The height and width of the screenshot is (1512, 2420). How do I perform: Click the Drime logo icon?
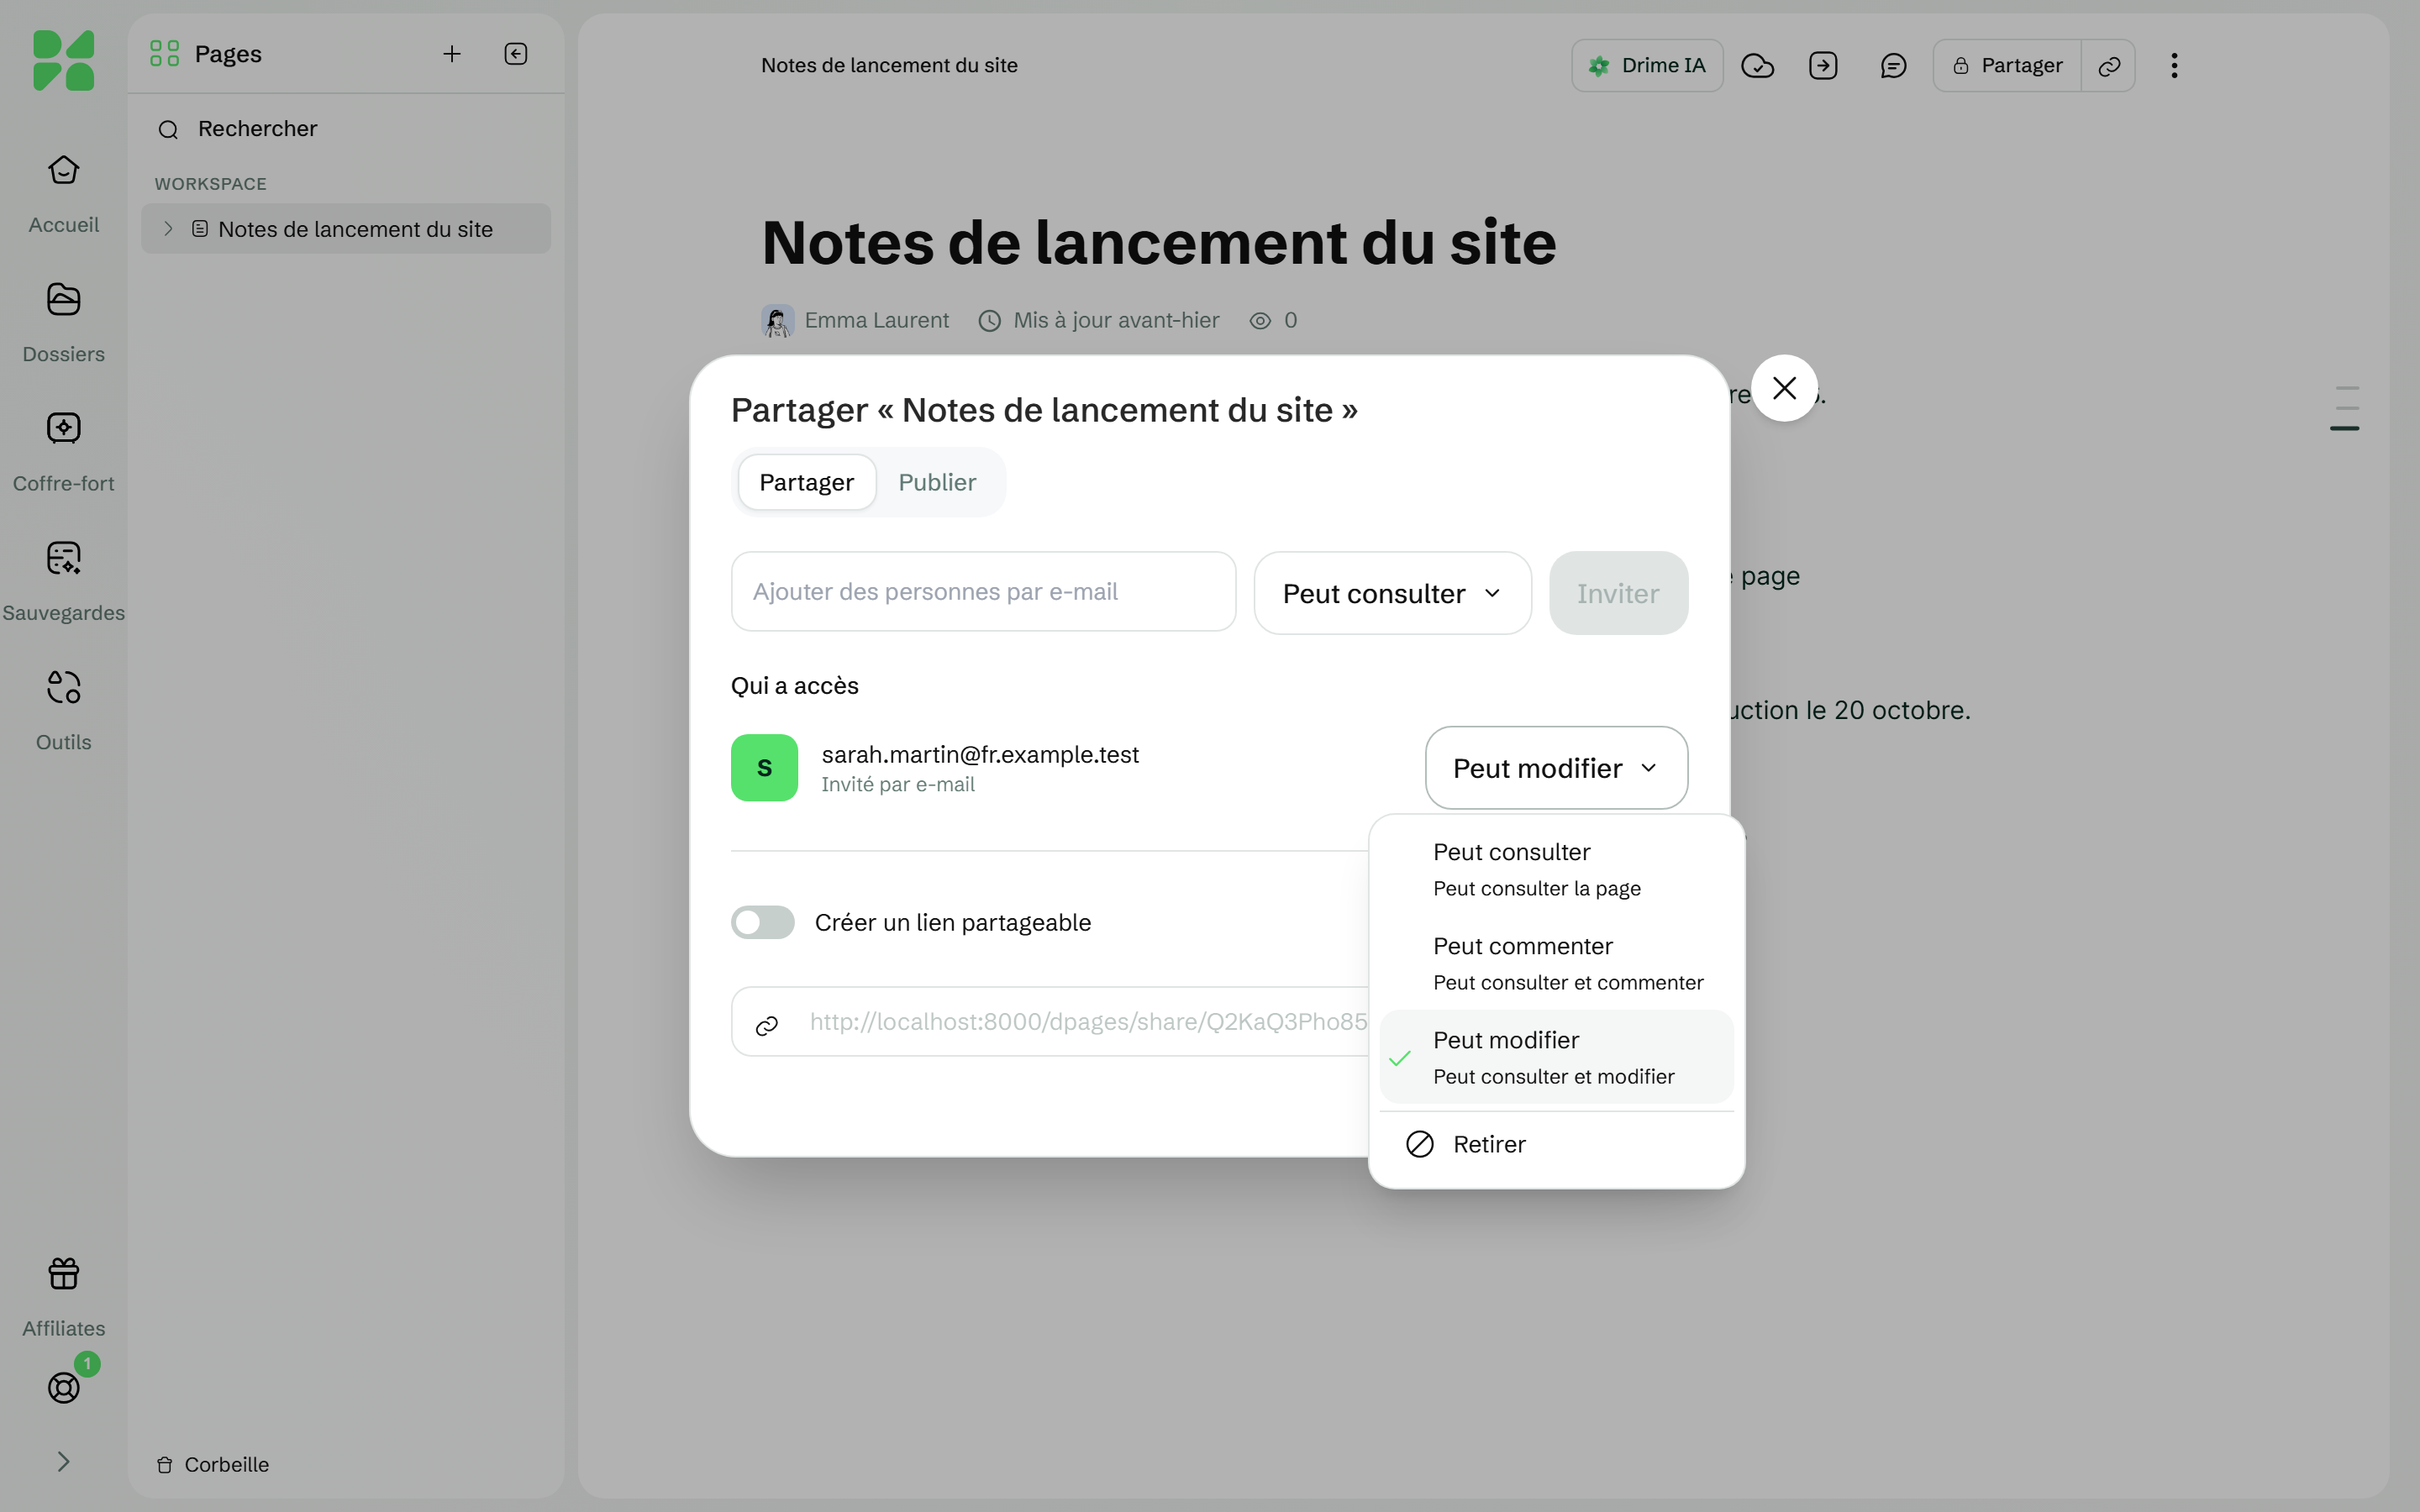63,60
